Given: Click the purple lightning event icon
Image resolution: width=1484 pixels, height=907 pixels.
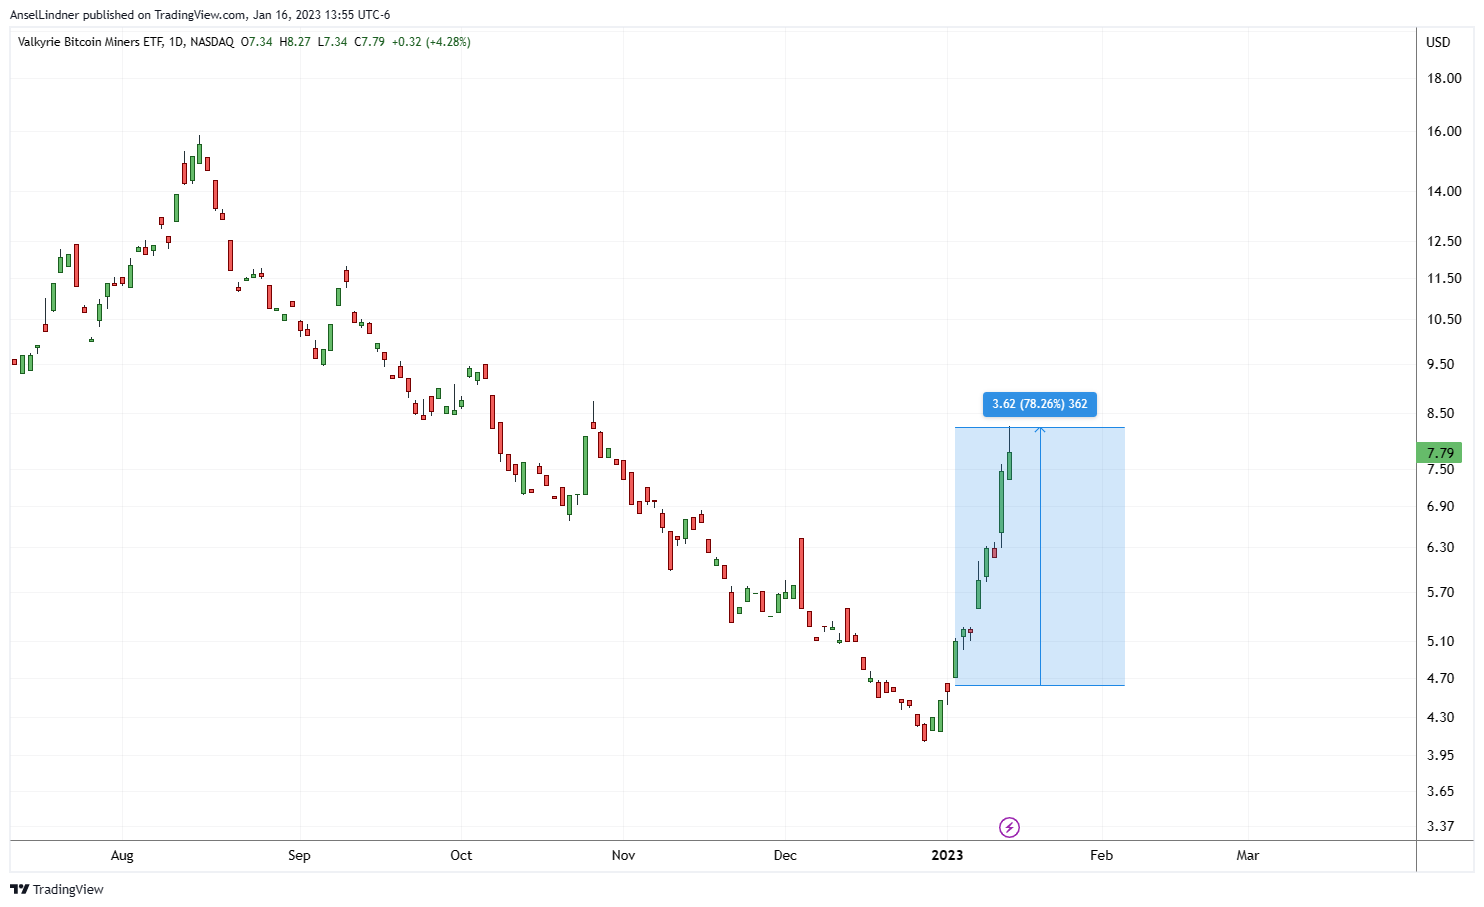Looking at the screenshot, I should tap(1009, 827).
